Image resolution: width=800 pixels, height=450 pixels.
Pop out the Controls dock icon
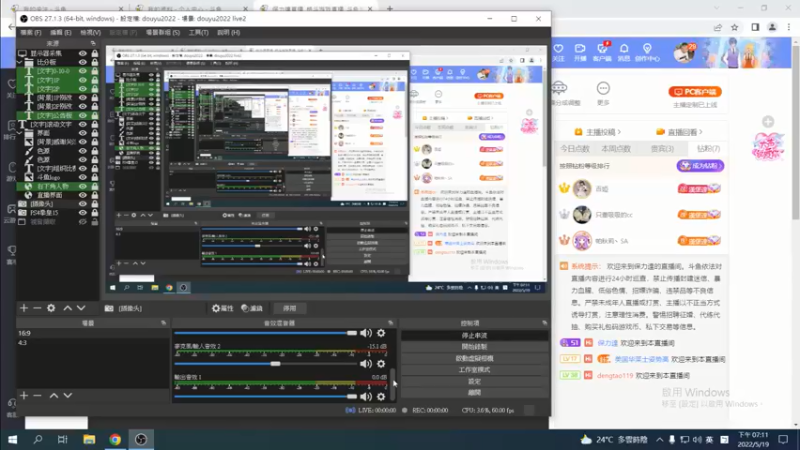point(544,323)
